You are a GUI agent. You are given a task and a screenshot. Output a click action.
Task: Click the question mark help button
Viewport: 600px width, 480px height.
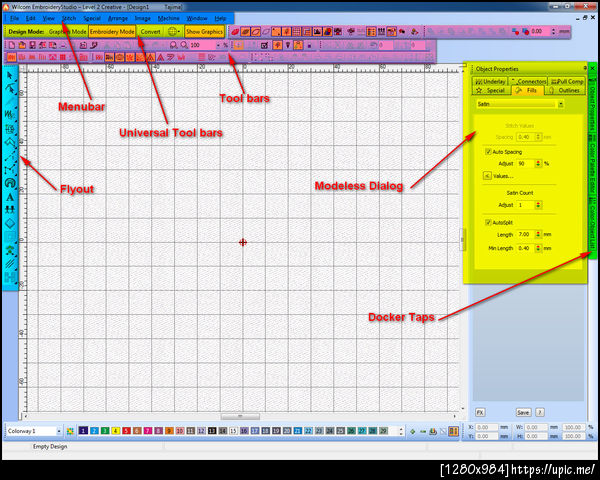point(540,412)
